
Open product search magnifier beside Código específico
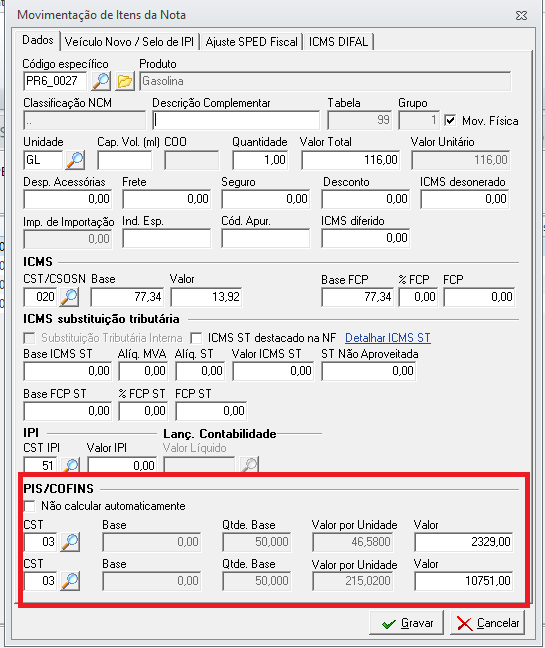[x=101, y=81]
